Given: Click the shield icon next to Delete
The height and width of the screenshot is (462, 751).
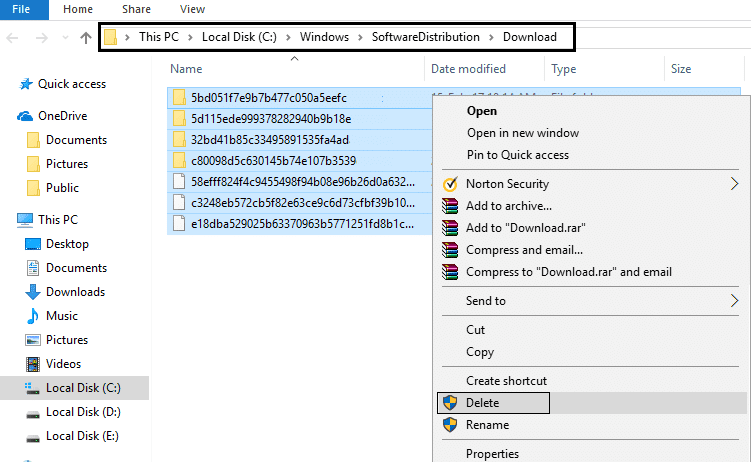Looking at the screenshot, I should coord(449,403).
